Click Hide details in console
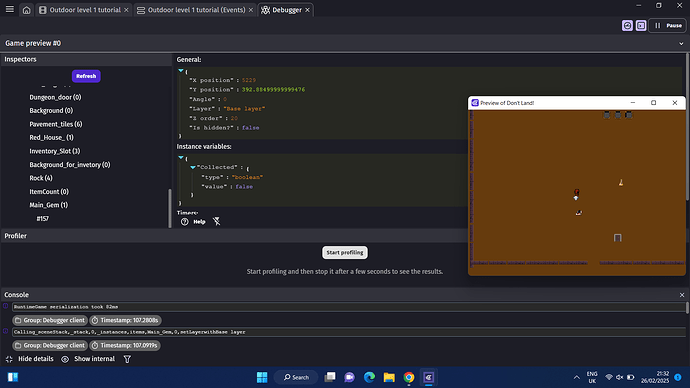690x388 pixels. coord(29,359)
